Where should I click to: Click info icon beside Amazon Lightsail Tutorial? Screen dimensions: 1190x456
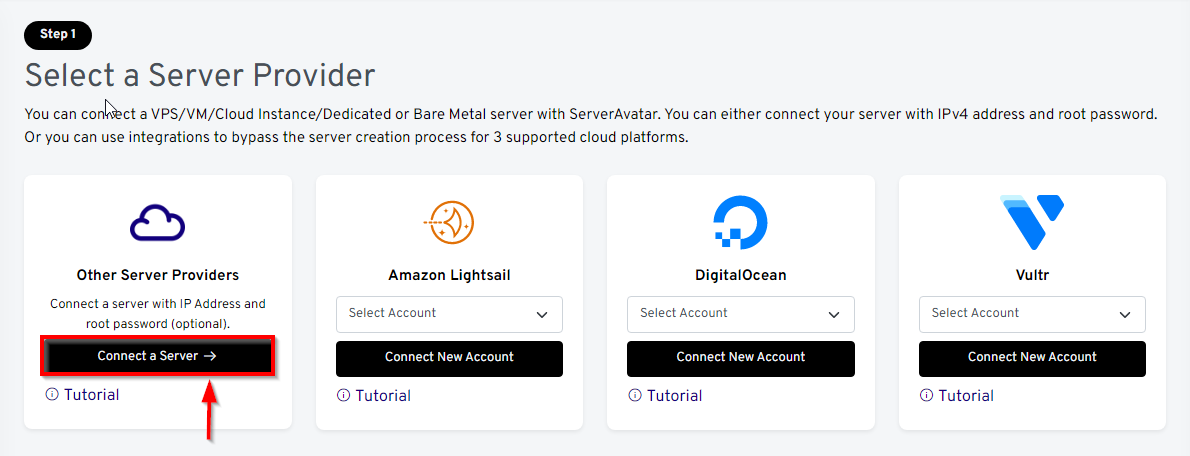coord(344,396)
